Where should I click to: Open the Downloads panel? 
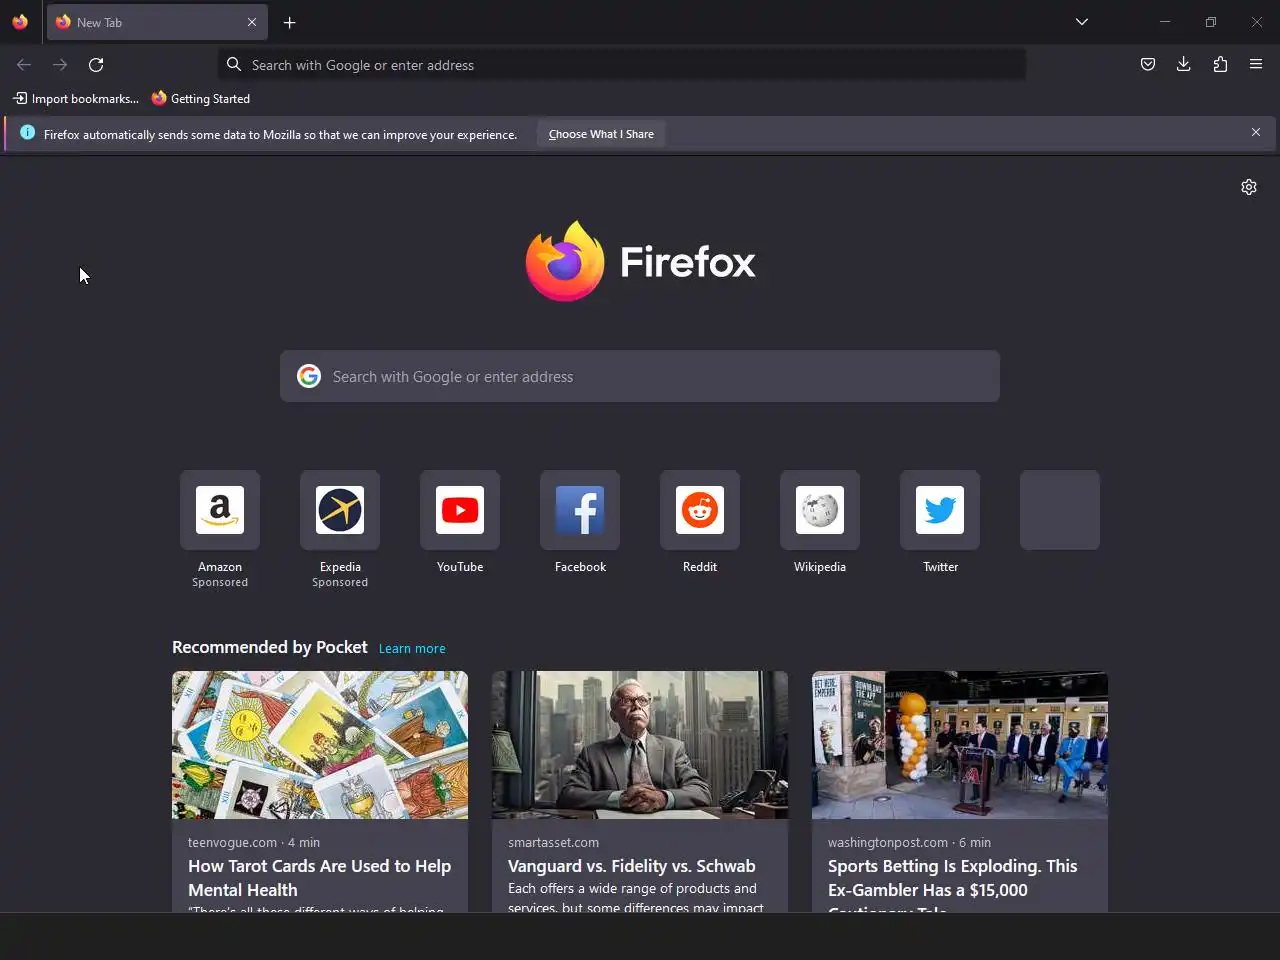[1184, 65]
